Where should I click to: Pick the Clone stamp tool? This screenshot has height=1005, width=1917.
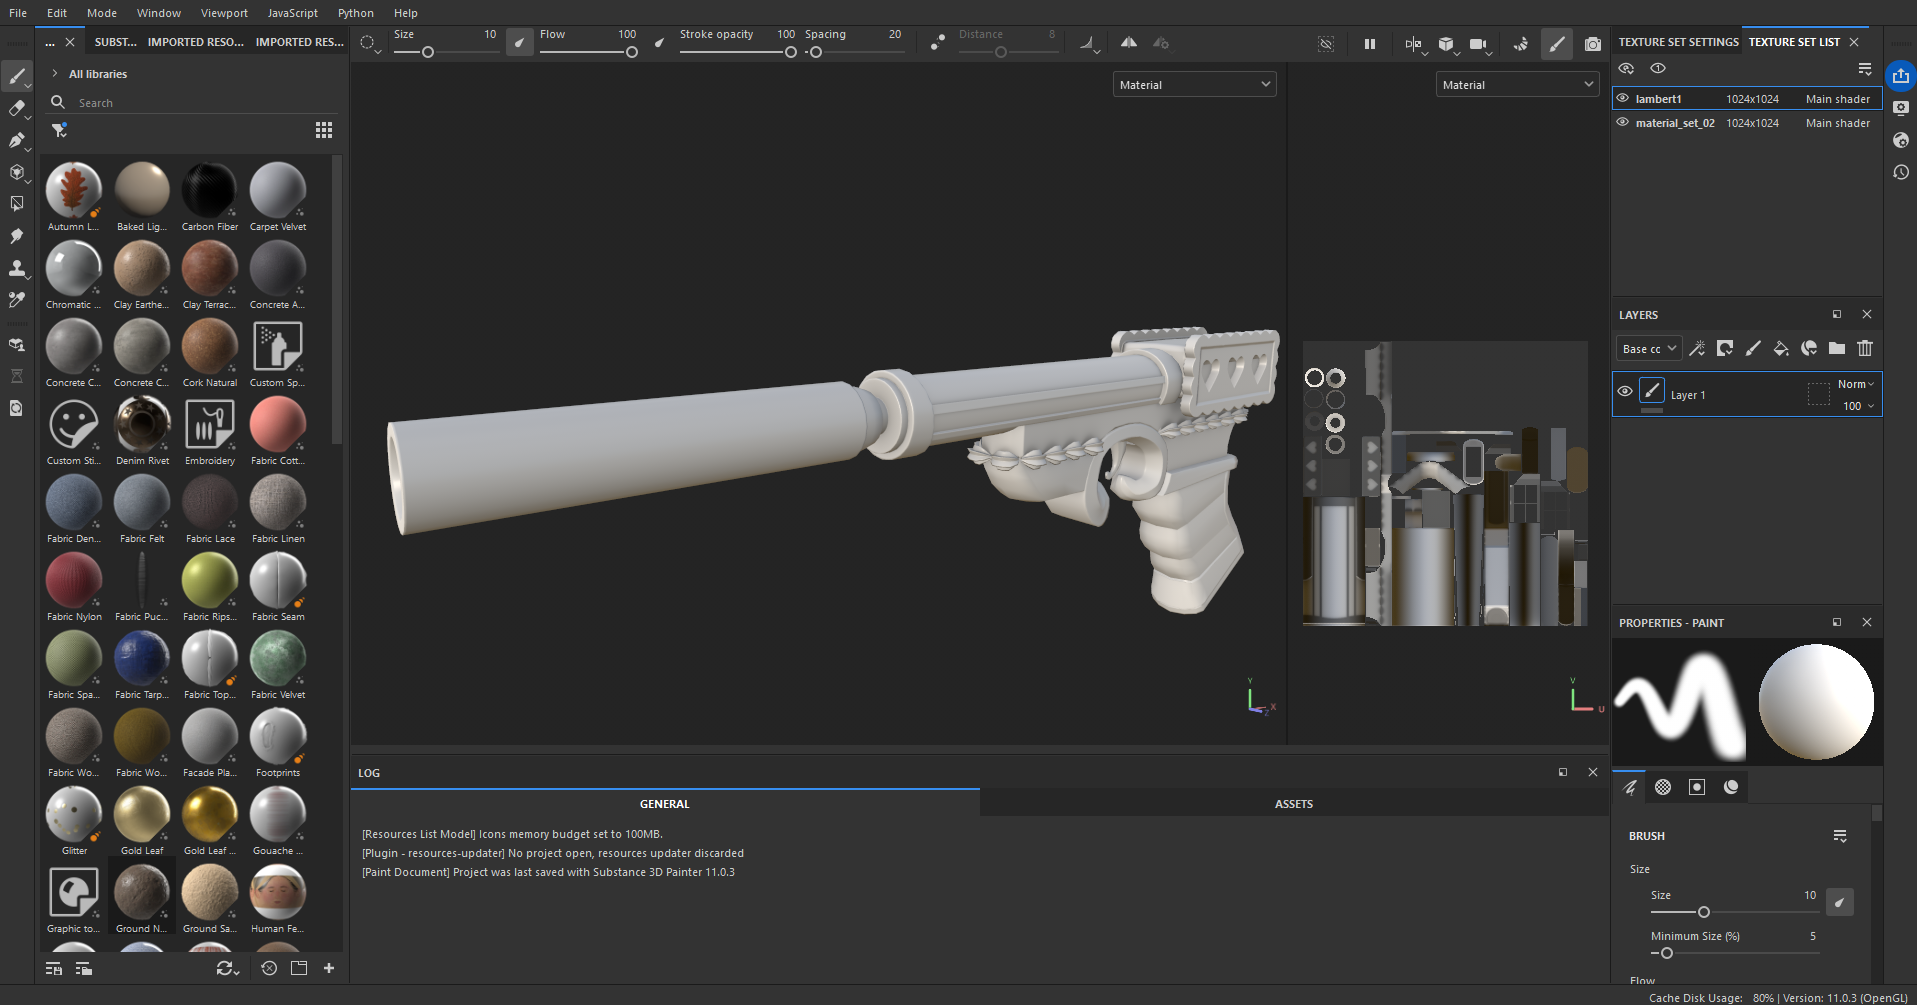(17, 268)
